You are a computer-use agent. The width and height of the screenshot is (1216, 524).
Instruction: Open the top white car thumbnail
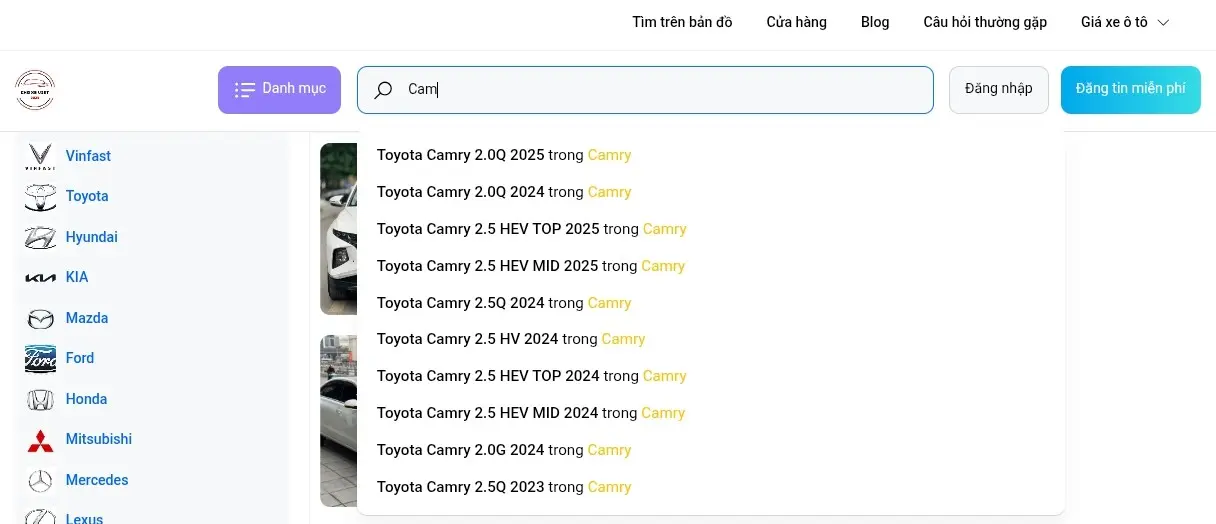(x=338, y=228)
